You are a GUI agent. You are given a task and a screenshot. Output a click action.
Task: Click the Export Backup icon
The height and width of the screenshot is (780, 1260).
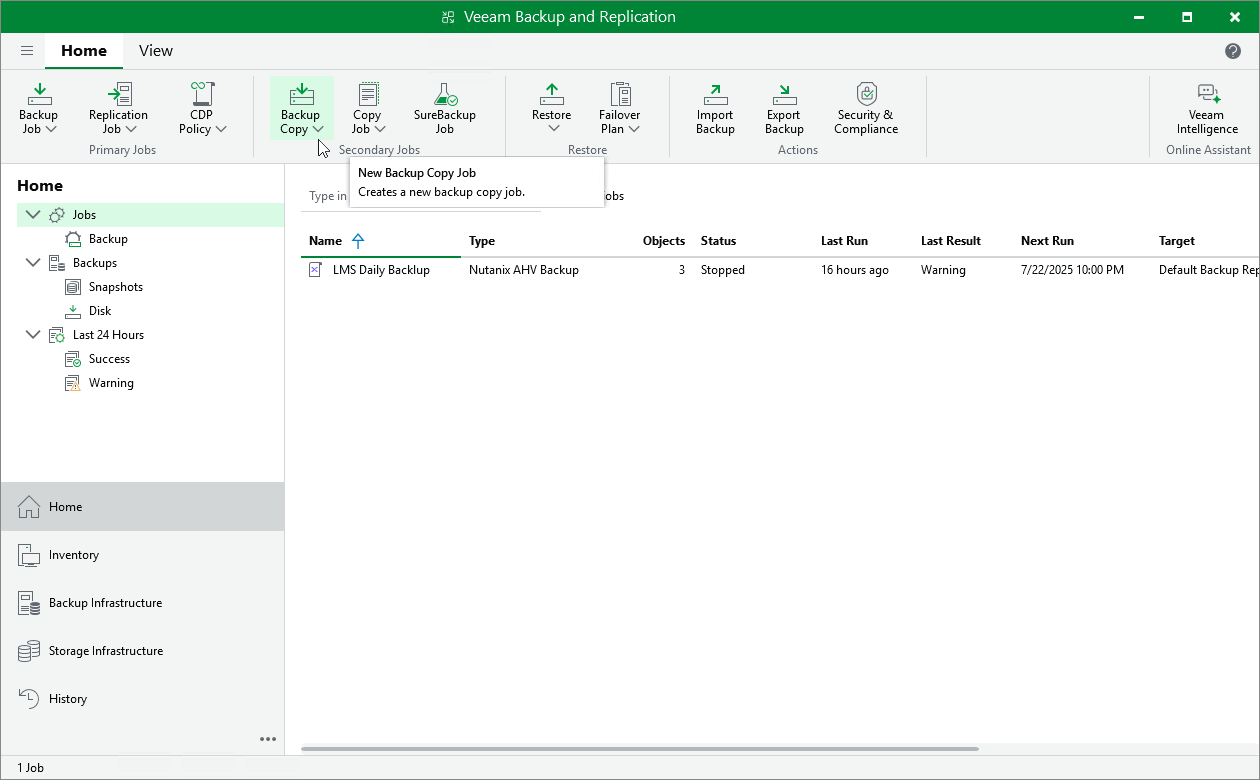(784, 108)
